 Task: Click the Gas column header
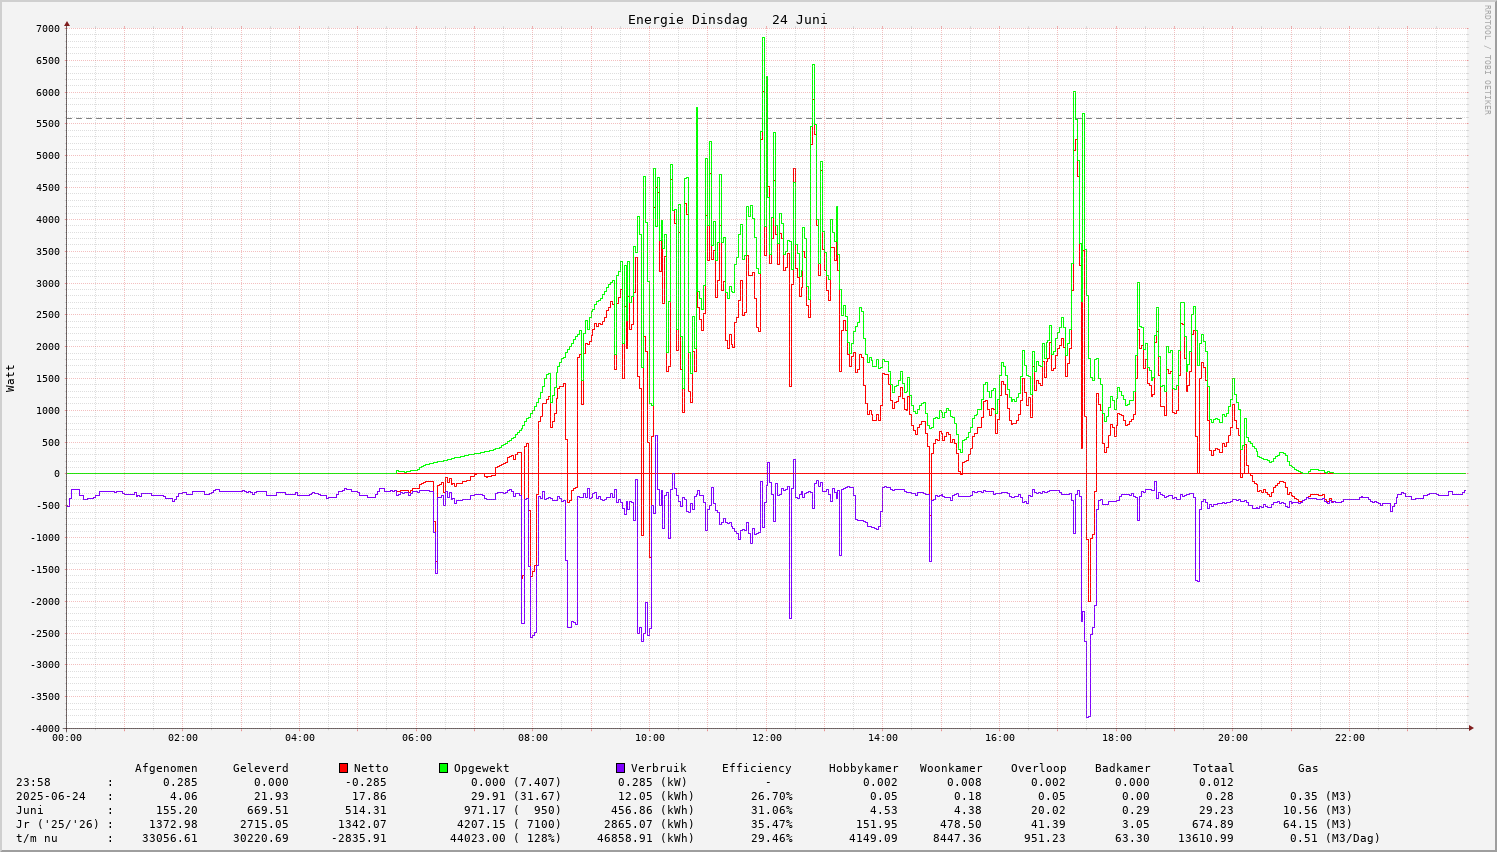[1308, 768]
